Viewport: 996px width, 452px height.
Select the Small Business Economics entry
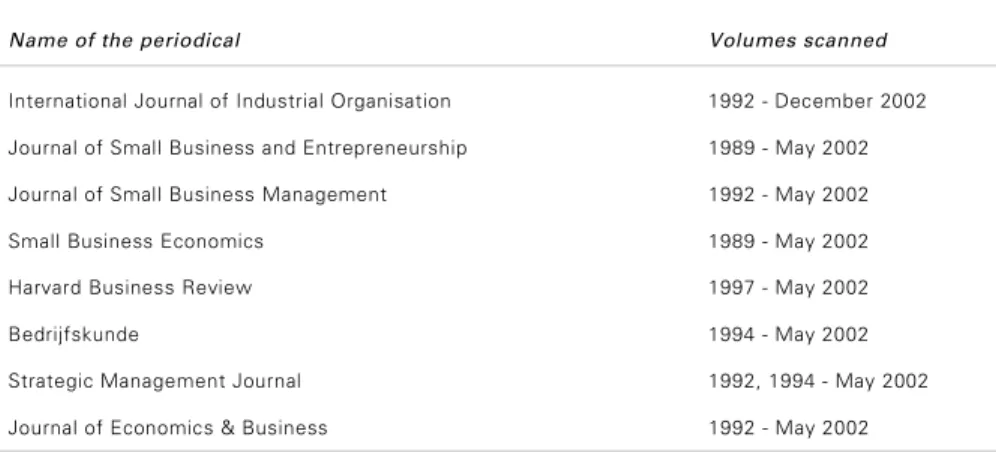(136, 241)
